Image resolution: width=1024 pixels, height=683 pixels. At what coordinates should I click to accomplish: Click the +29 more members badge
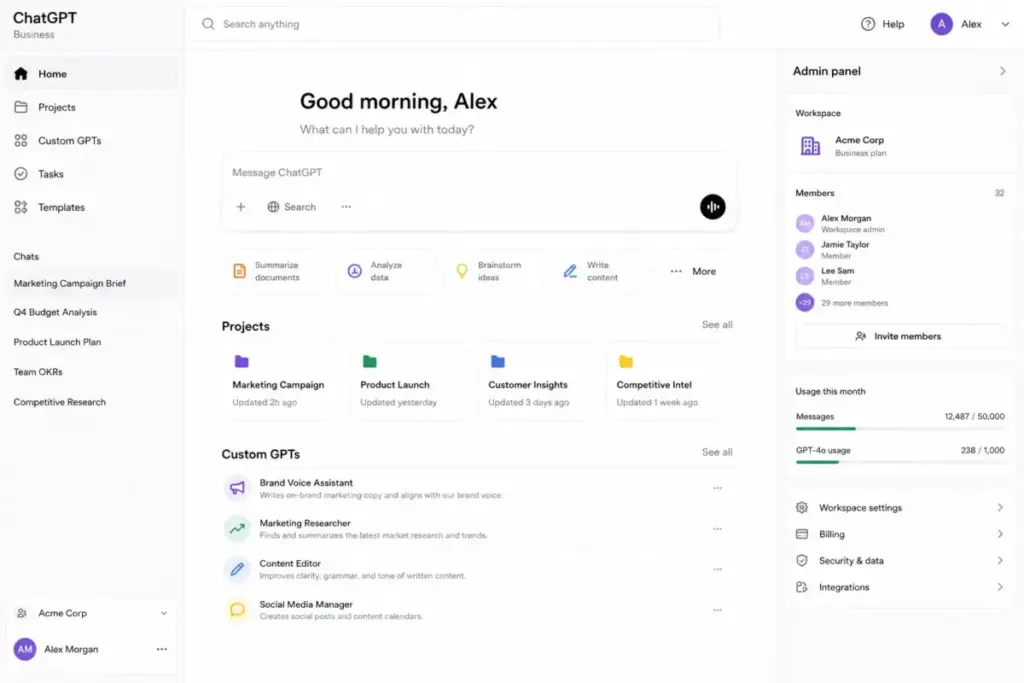click(805, 303)
